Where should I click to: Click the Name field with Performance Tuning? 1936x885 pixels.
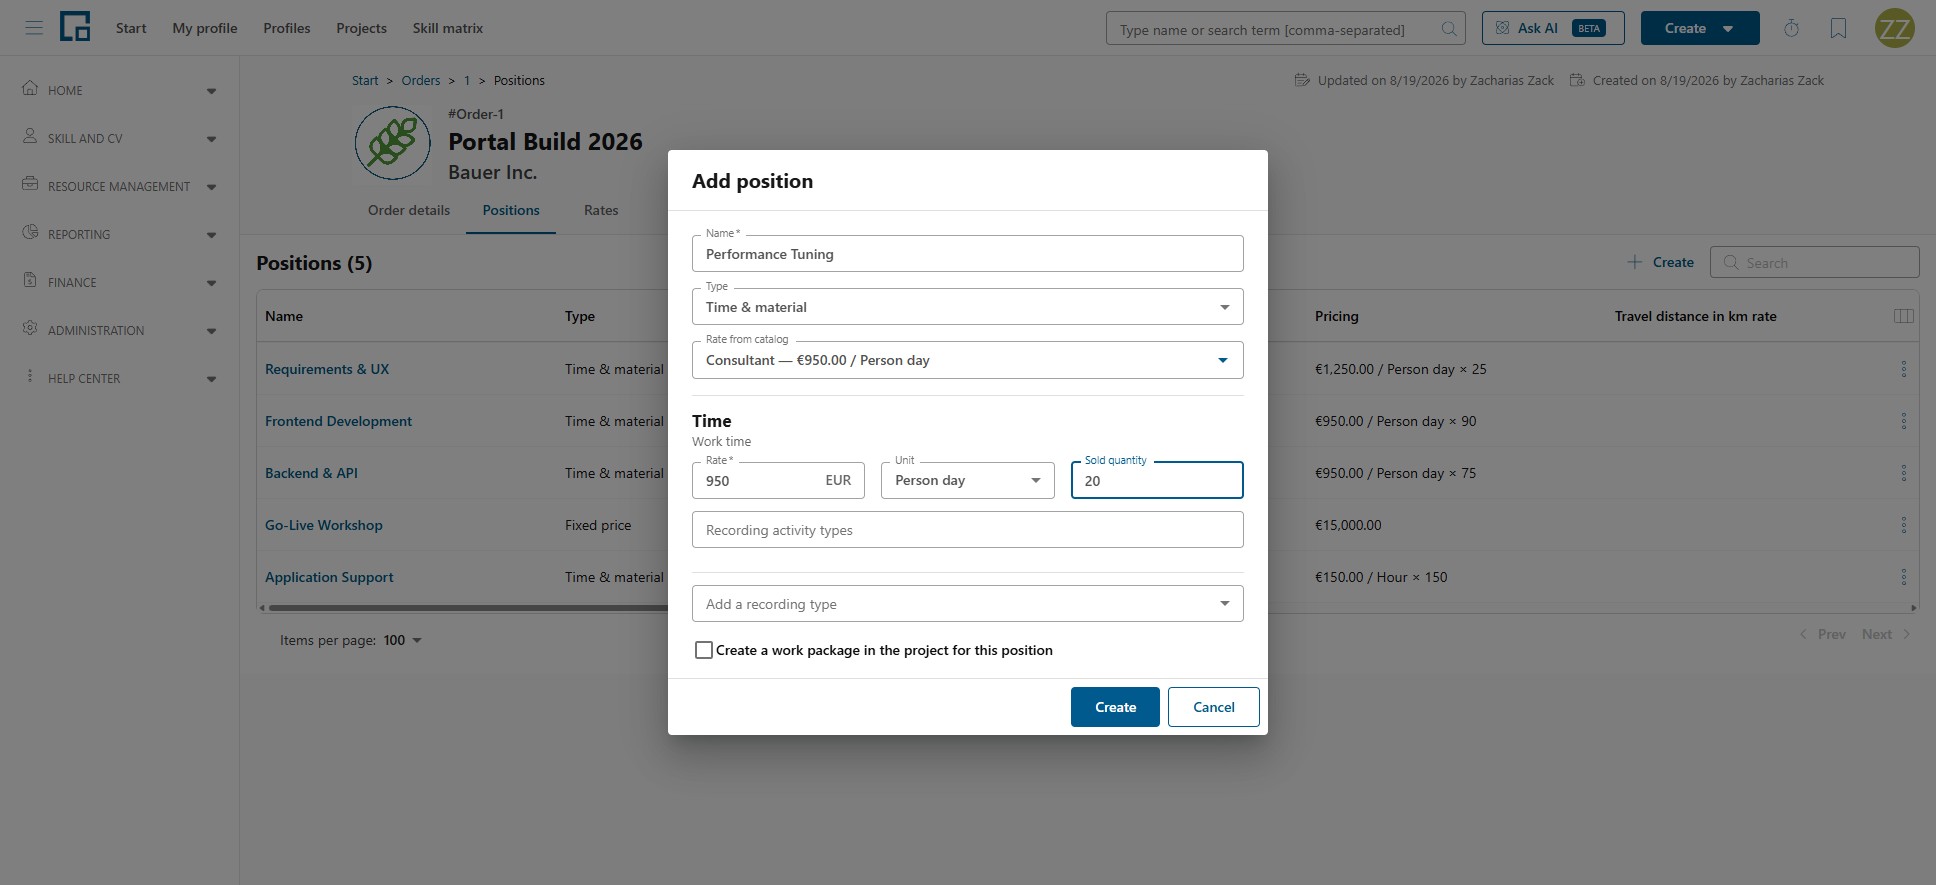(968, 254)
